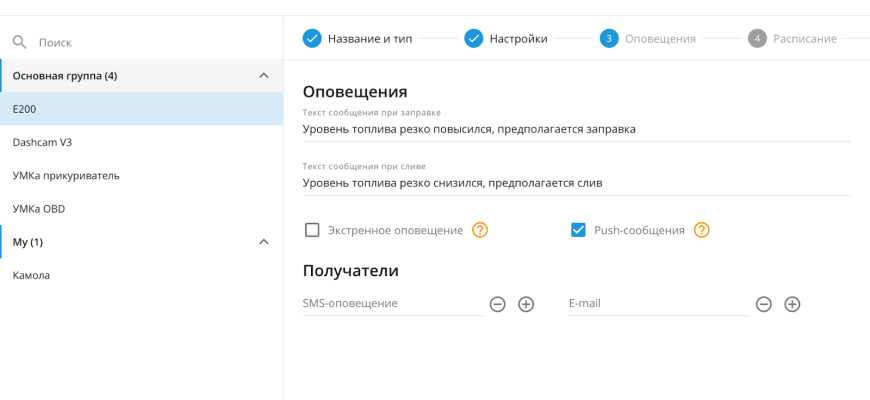
Task: Click the minus icon next to SMS-оповещение
Action: click(497, 304)
